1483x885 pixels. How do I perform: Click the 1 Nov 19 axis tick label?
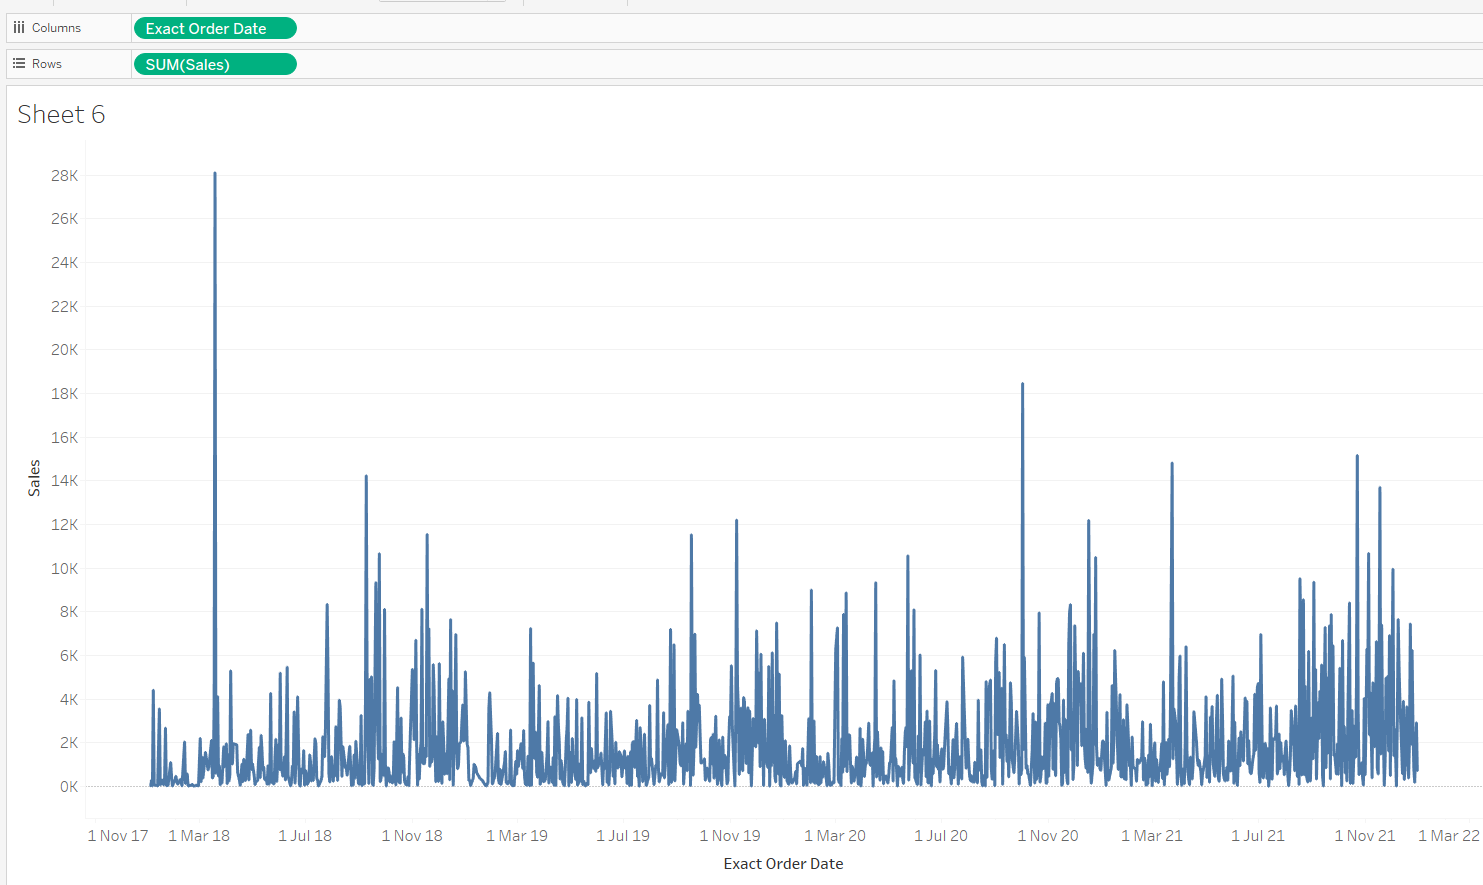point(730,836)
